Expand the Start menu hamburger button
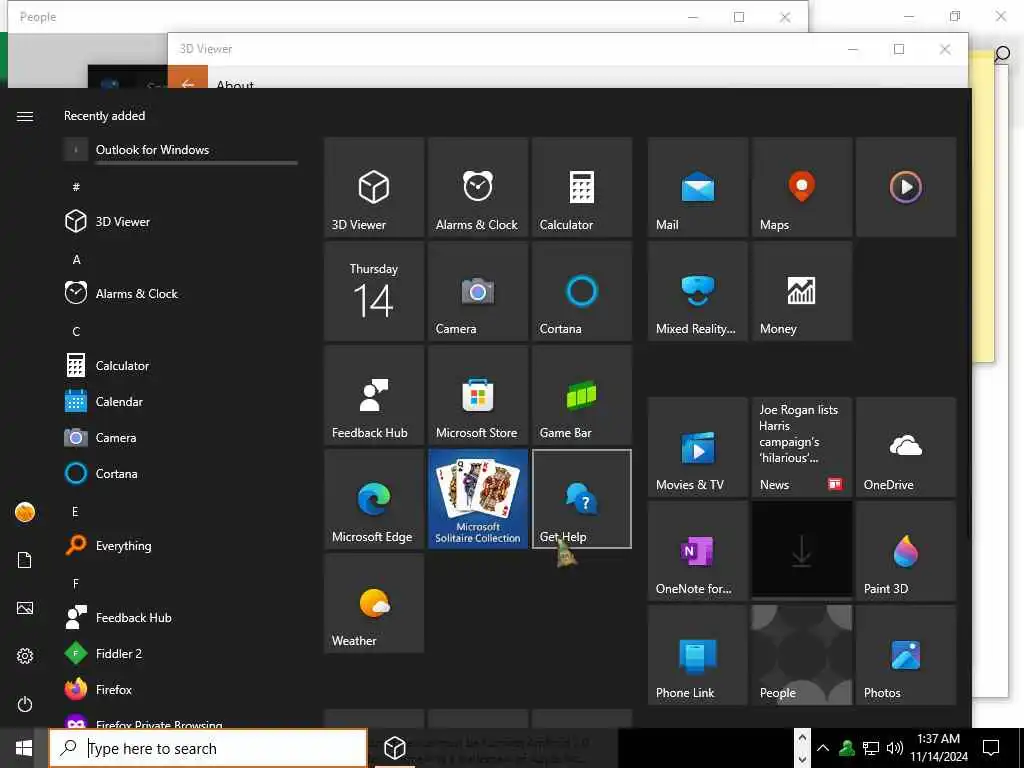The image size is (1024, 768). 25,116
